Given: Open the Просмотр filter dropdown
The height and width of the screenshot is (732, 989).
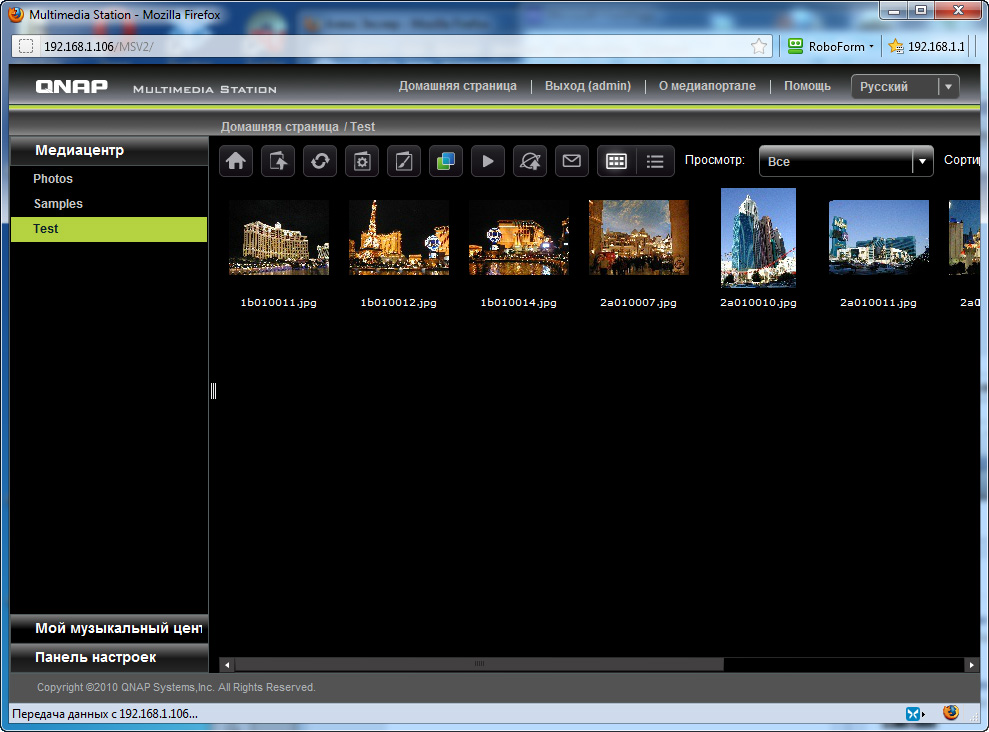Looking at the screenshot, I should pos(845,161).
